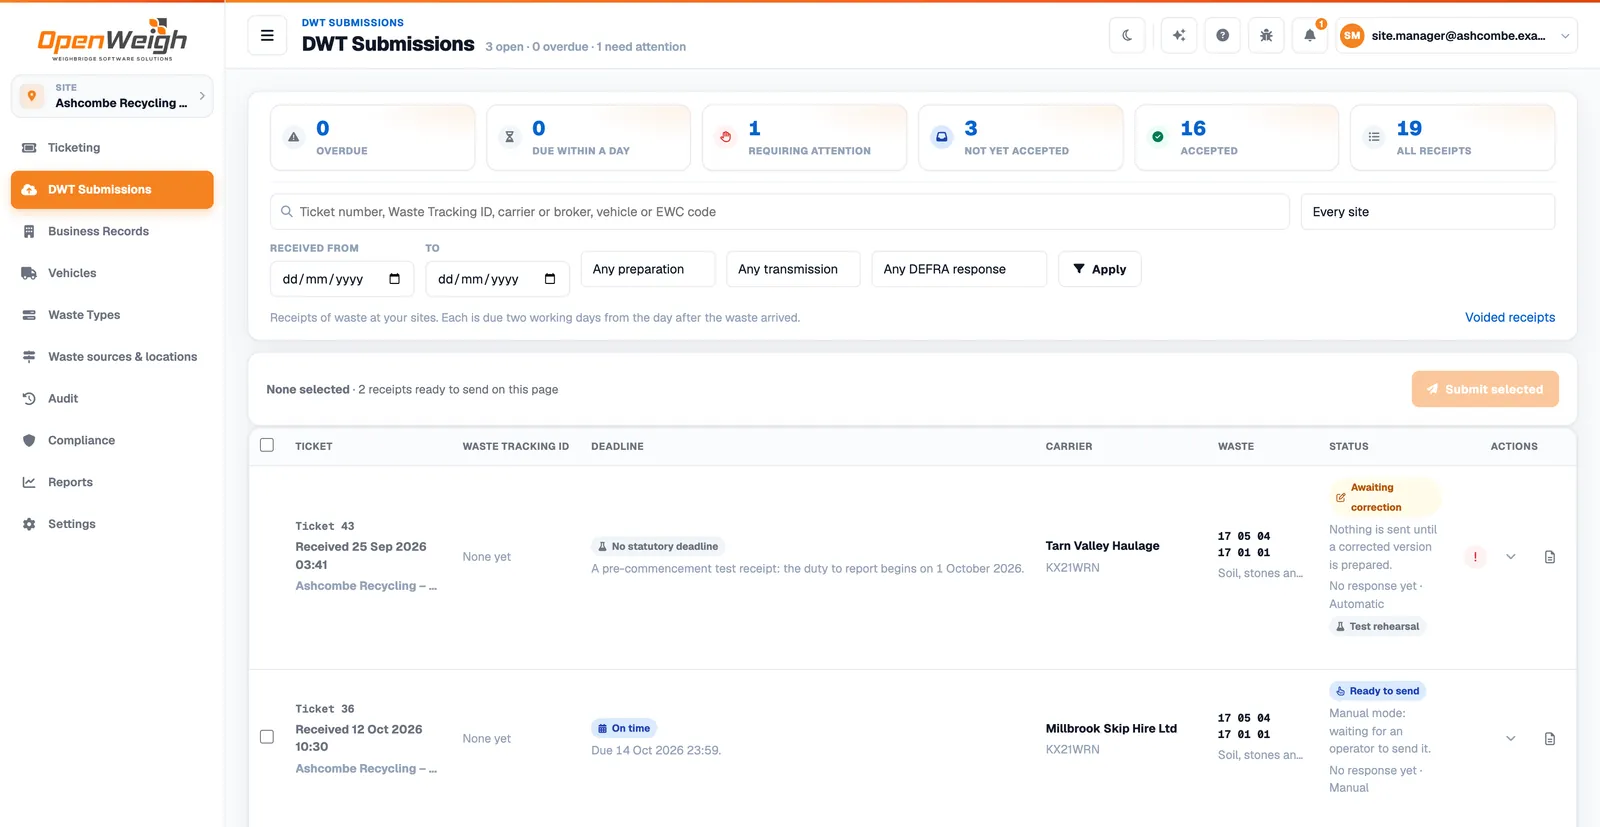Click the Requiring Attention hand icon
This screenshot has height=827, width=1600.
click(725, 137)
